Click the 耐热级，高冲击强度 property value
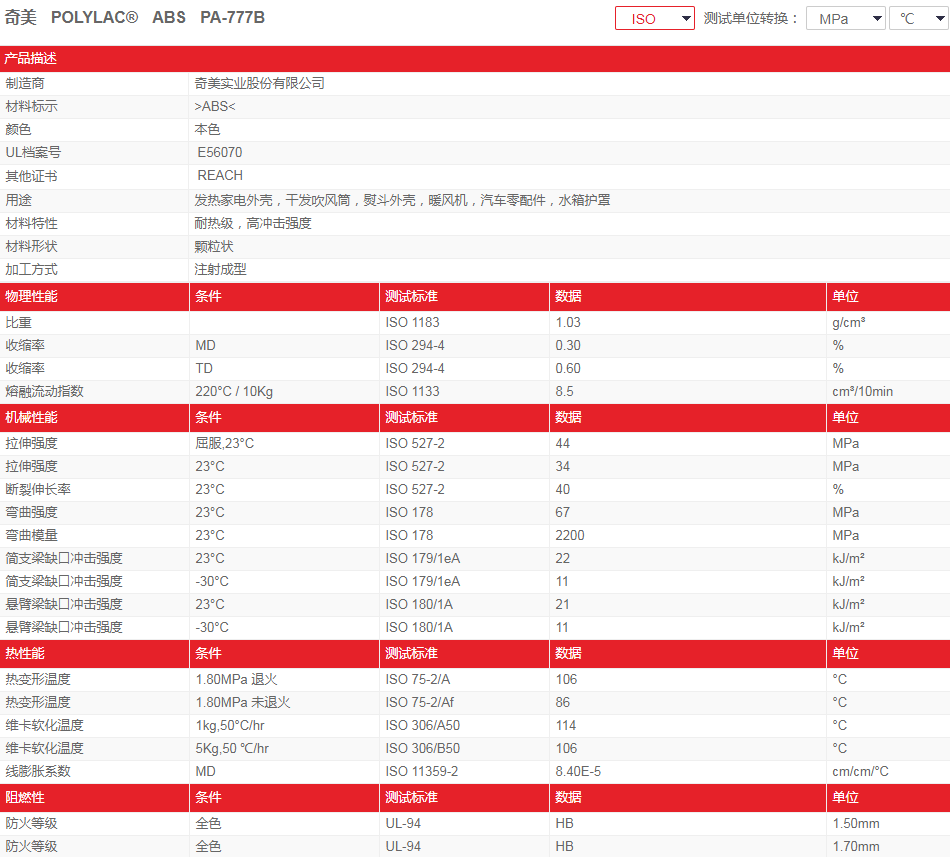 [x=253, y=223]
